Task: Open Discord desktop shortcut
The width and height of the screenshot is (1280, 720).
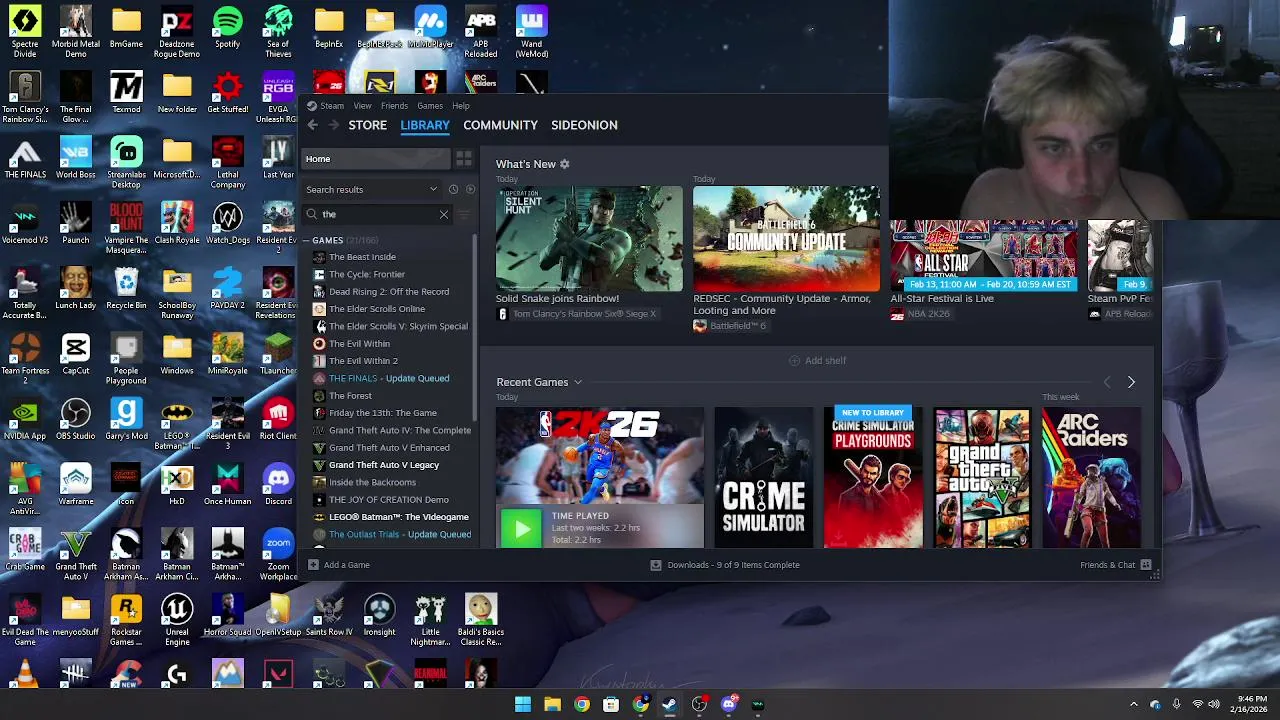Action: [x=278, y=485]
